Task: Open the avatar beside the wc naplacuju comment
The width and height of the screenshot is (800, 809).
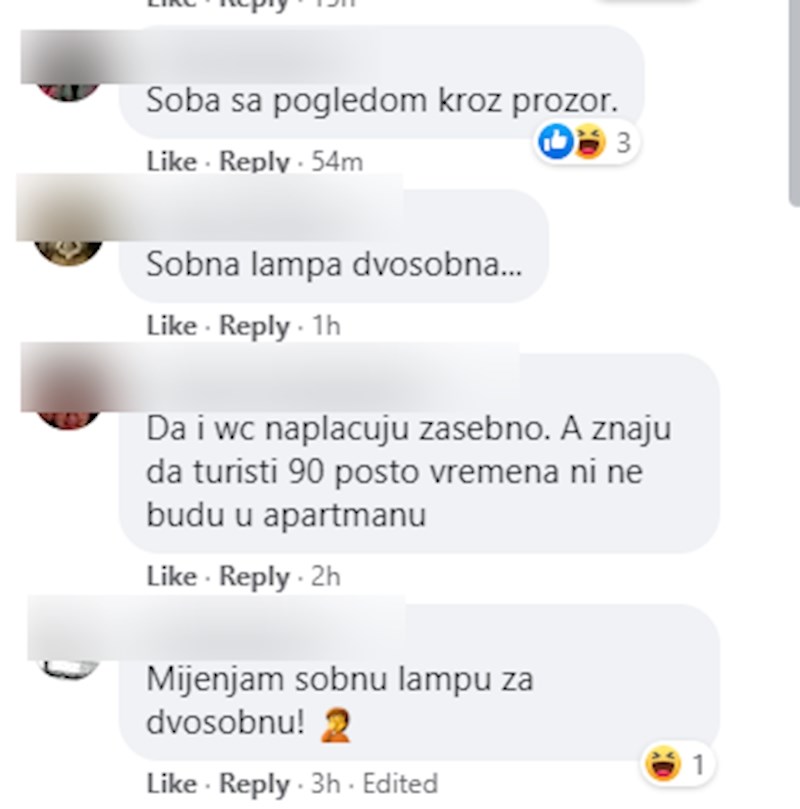Action: tap(68, 420)
